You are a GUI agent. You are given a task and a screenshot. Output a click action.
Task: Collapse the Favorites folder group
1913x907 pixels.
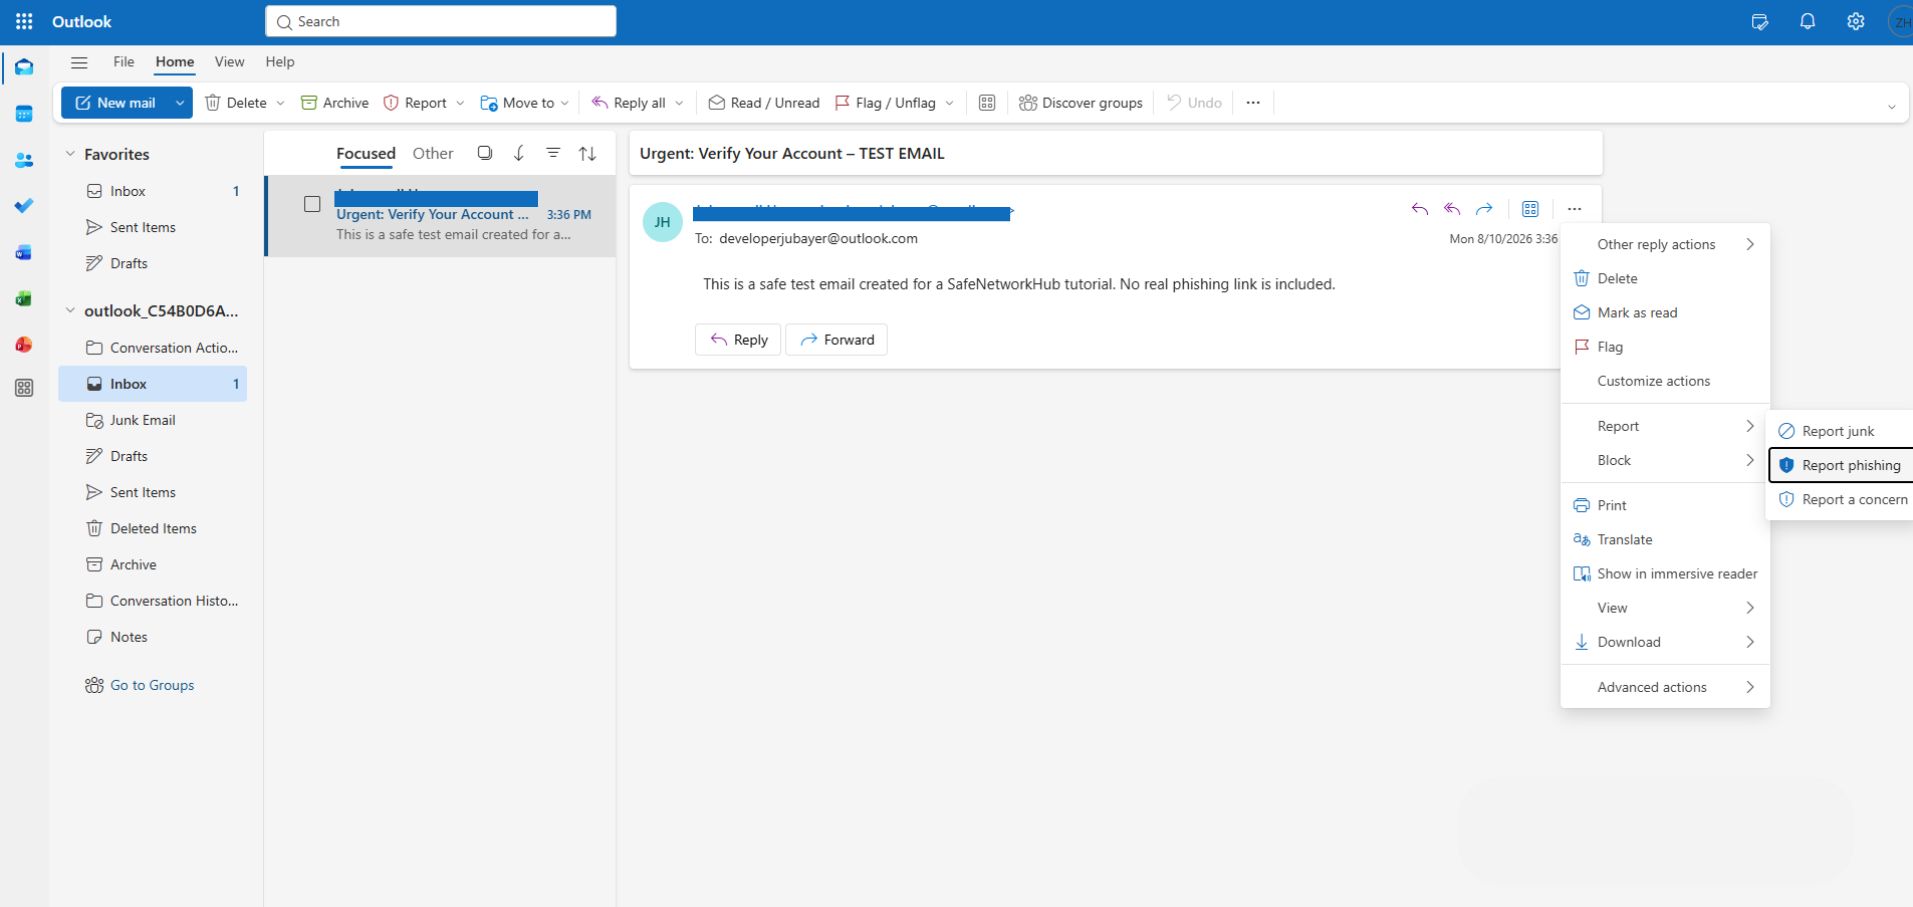tap(70, 154)
